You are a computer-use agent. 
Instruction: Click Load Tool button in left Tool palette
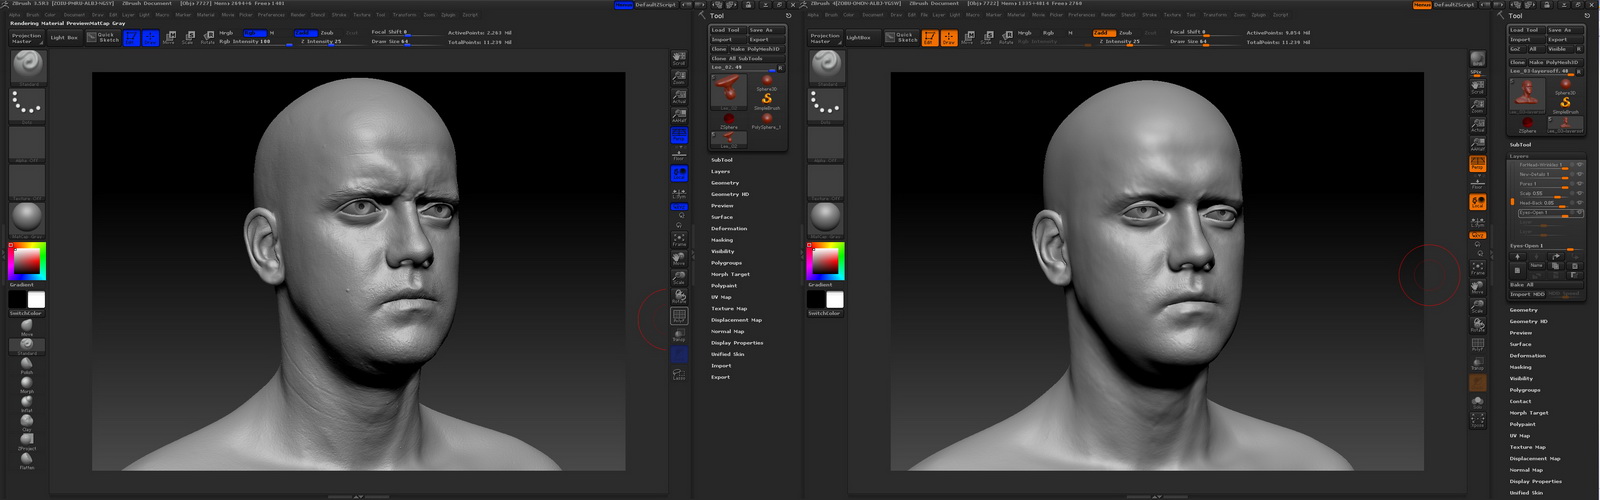pyautogui.click(x=726, y=30)
